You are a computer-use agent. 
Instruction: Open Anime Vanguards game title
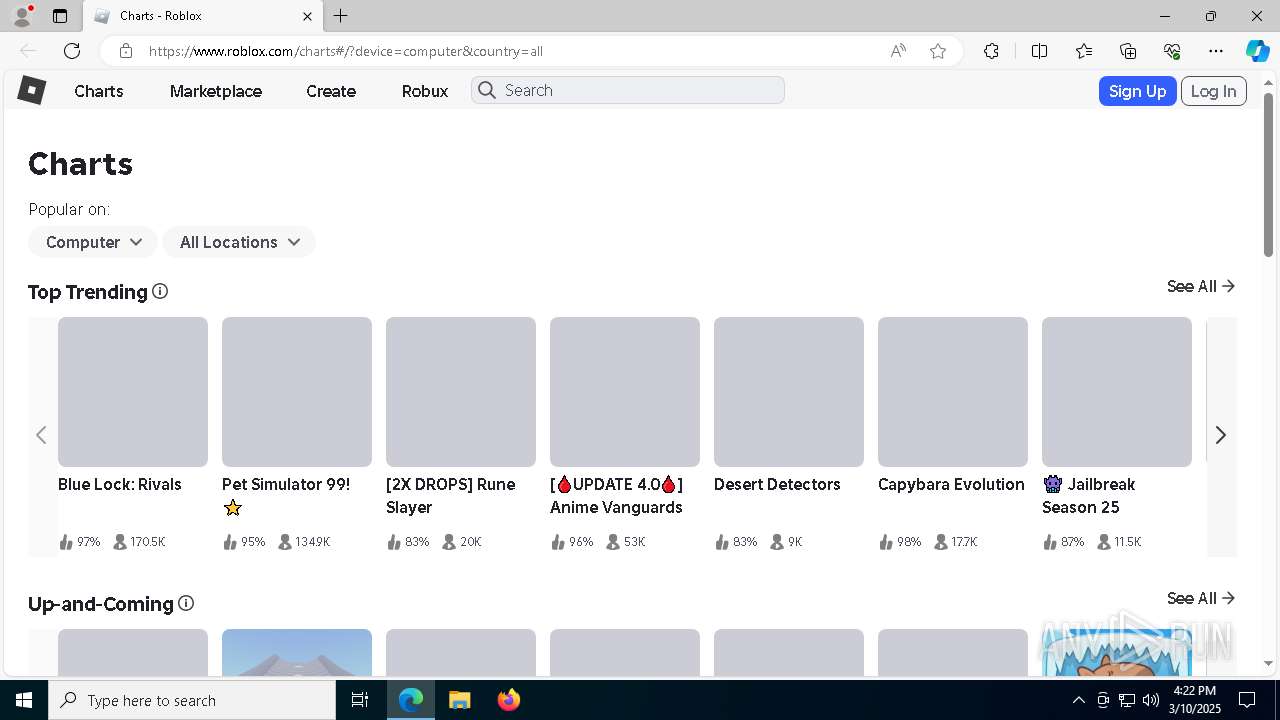coord(616,496)
